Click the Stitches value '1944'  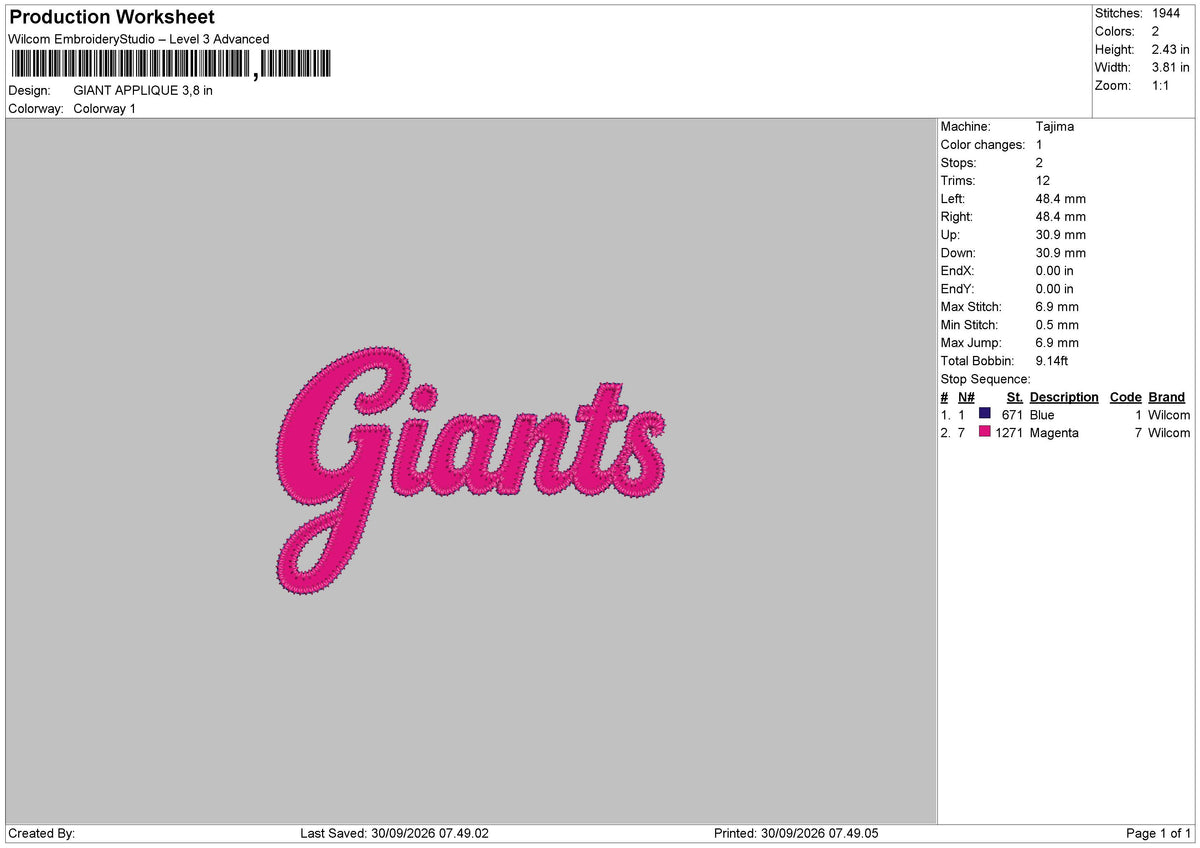pyautogui.click(x=1166, y=13)
